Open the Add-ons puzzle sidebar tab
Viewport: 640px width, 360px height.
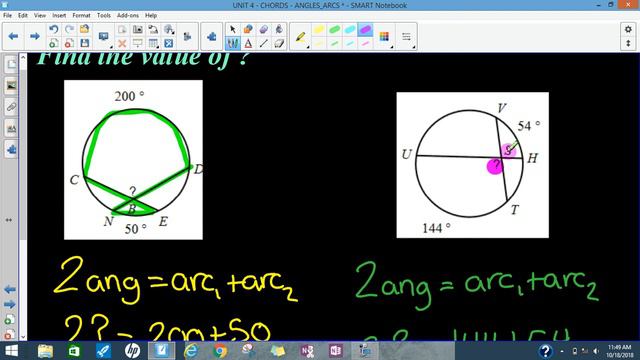point(11,150)
